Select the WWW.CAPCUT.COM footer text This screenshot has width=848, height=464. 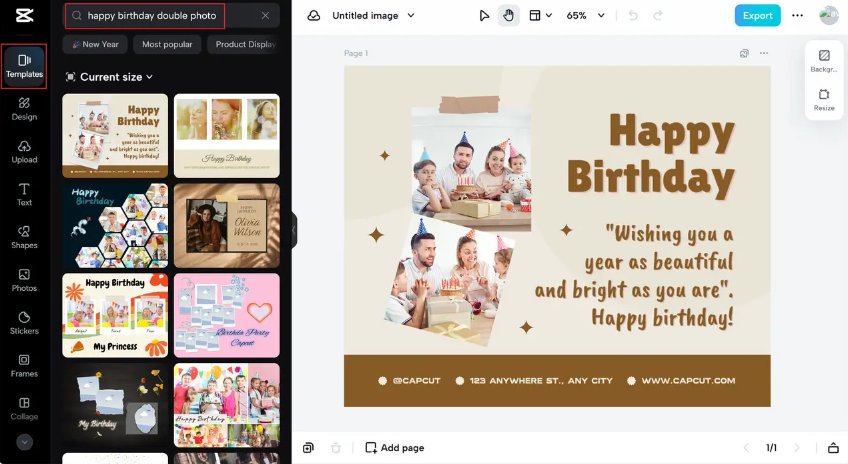point(688,381)
